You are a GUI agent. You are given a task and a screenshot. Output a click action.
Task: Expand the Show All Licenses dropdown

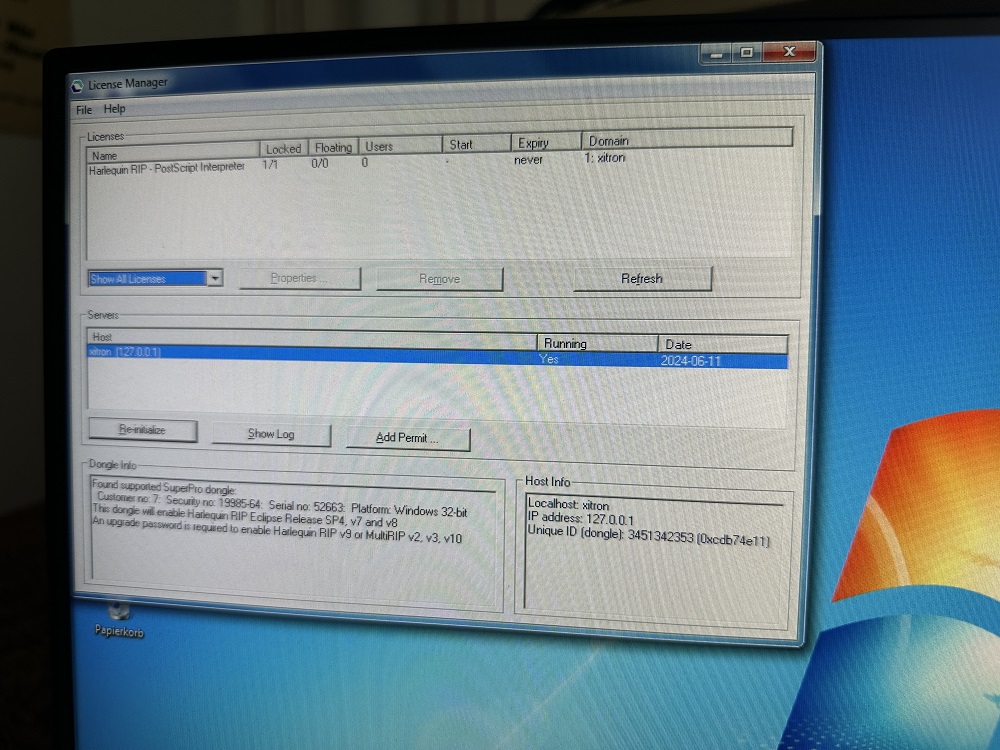214,279
